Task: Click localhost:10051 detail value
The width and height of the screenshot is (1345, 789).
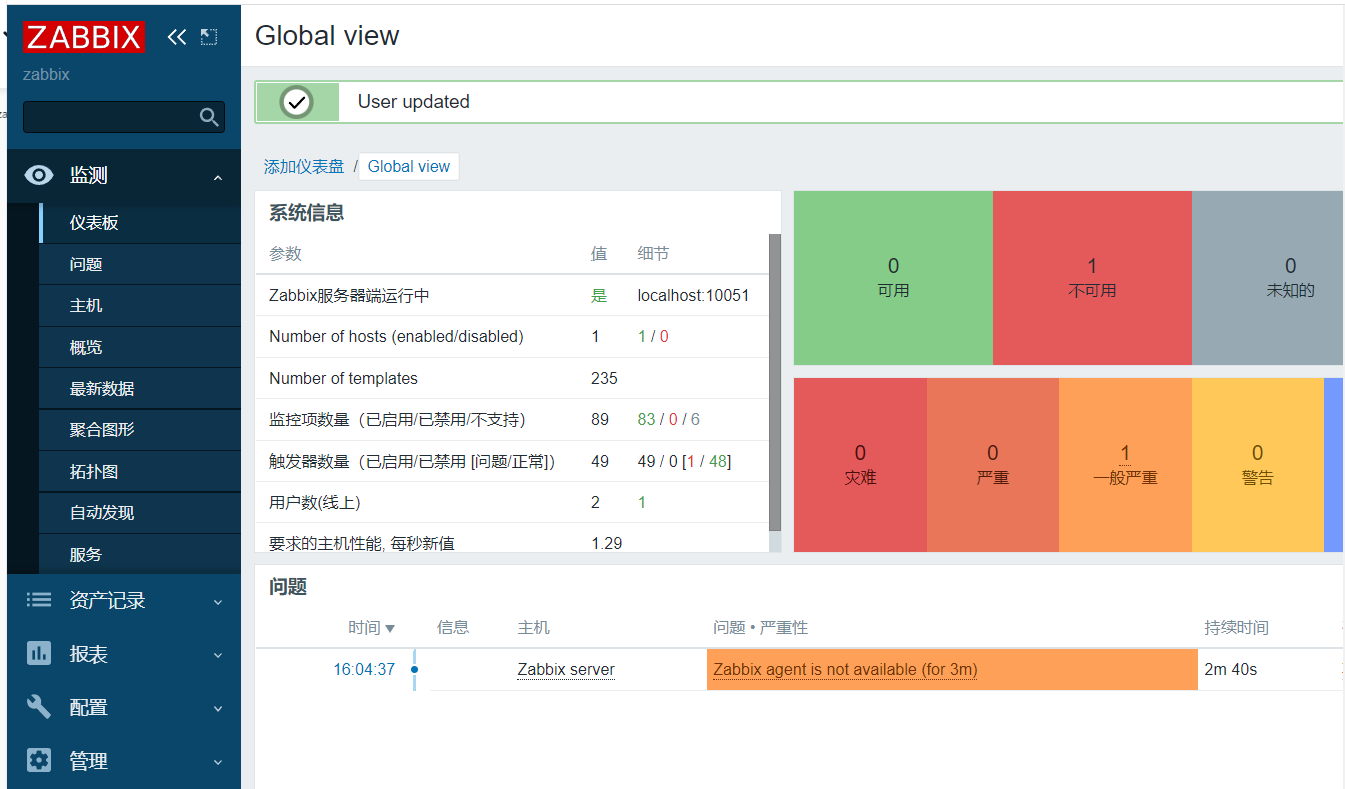Action: (693, 296)
